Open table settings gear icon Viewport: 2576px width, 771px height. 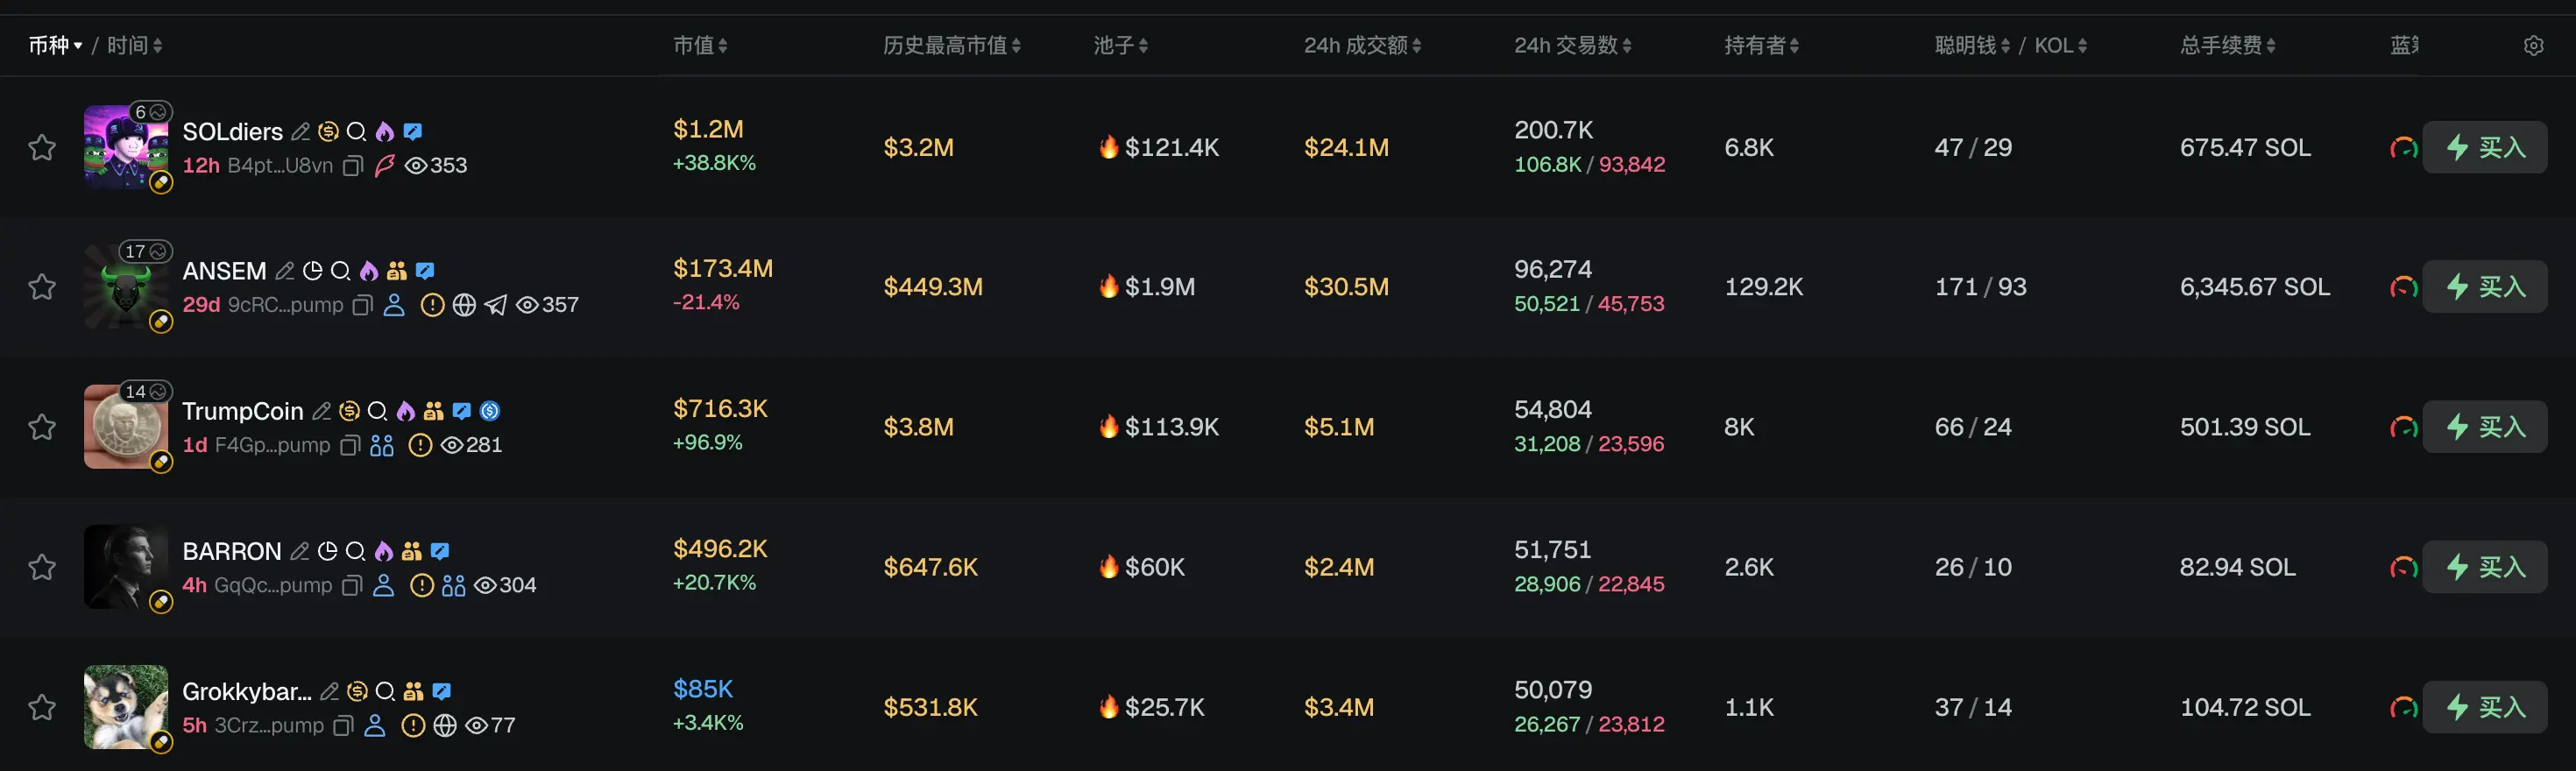coord(2533,46)
